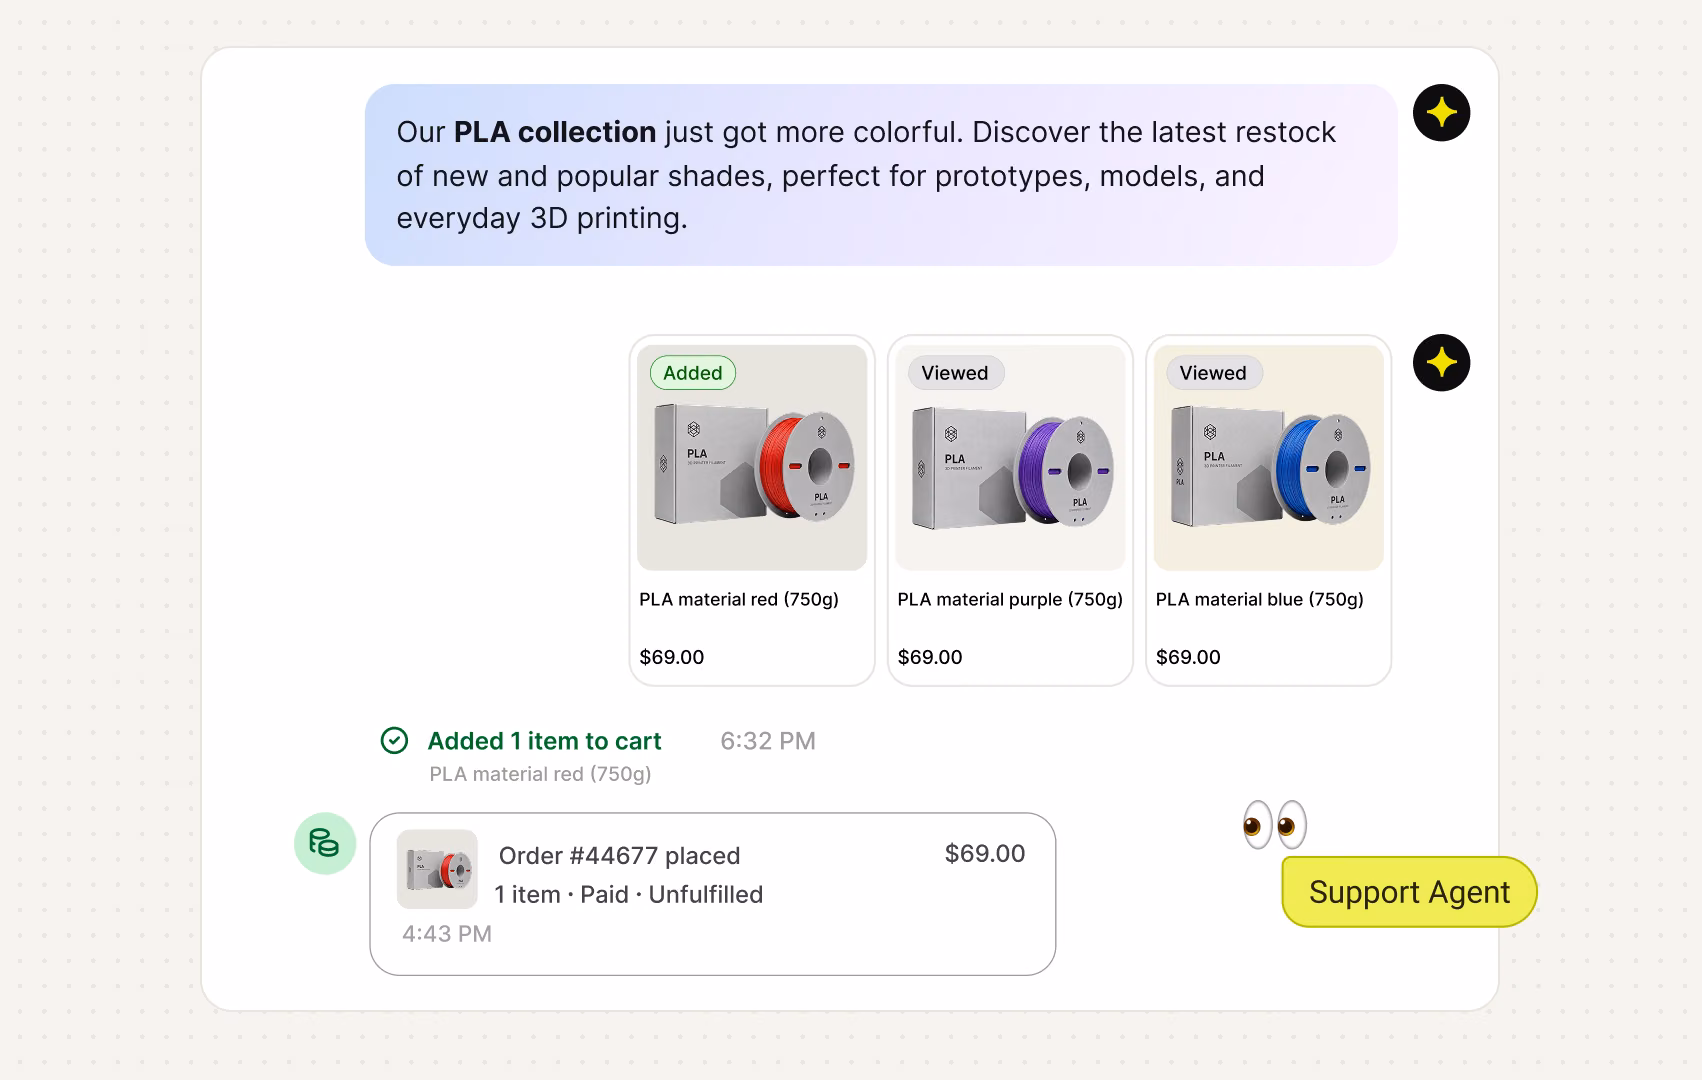Click the order total $69.00 in the order card
This screenshot has height=1080, width=1702.
click(985, 853)
